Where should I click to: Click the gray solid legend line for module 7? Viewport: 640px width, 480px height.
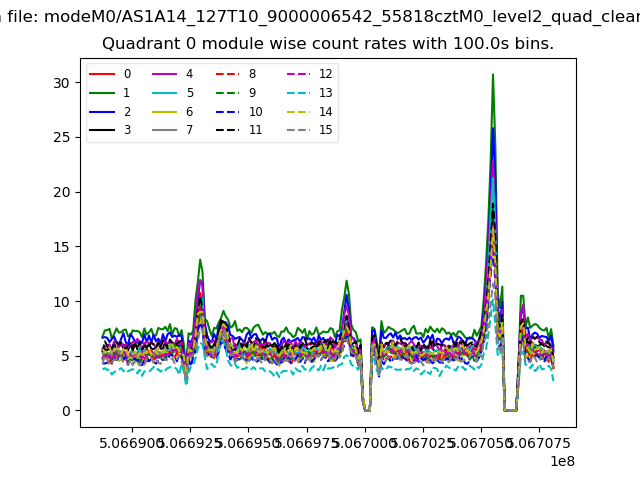(166, 130)
